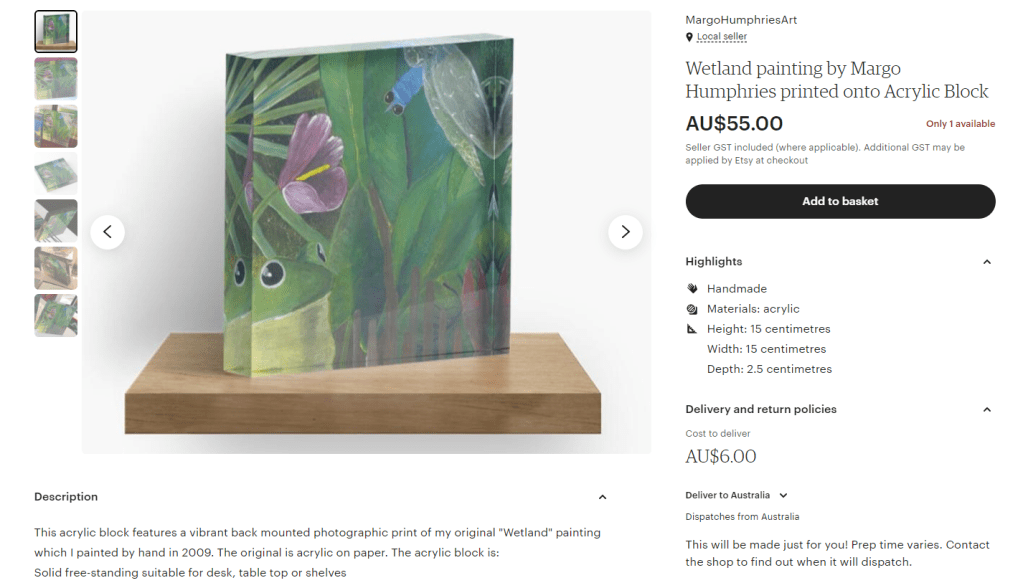Select the sixth product thumbnail
This screenshot has width=1023, height=588.
[x=56, y=268]
